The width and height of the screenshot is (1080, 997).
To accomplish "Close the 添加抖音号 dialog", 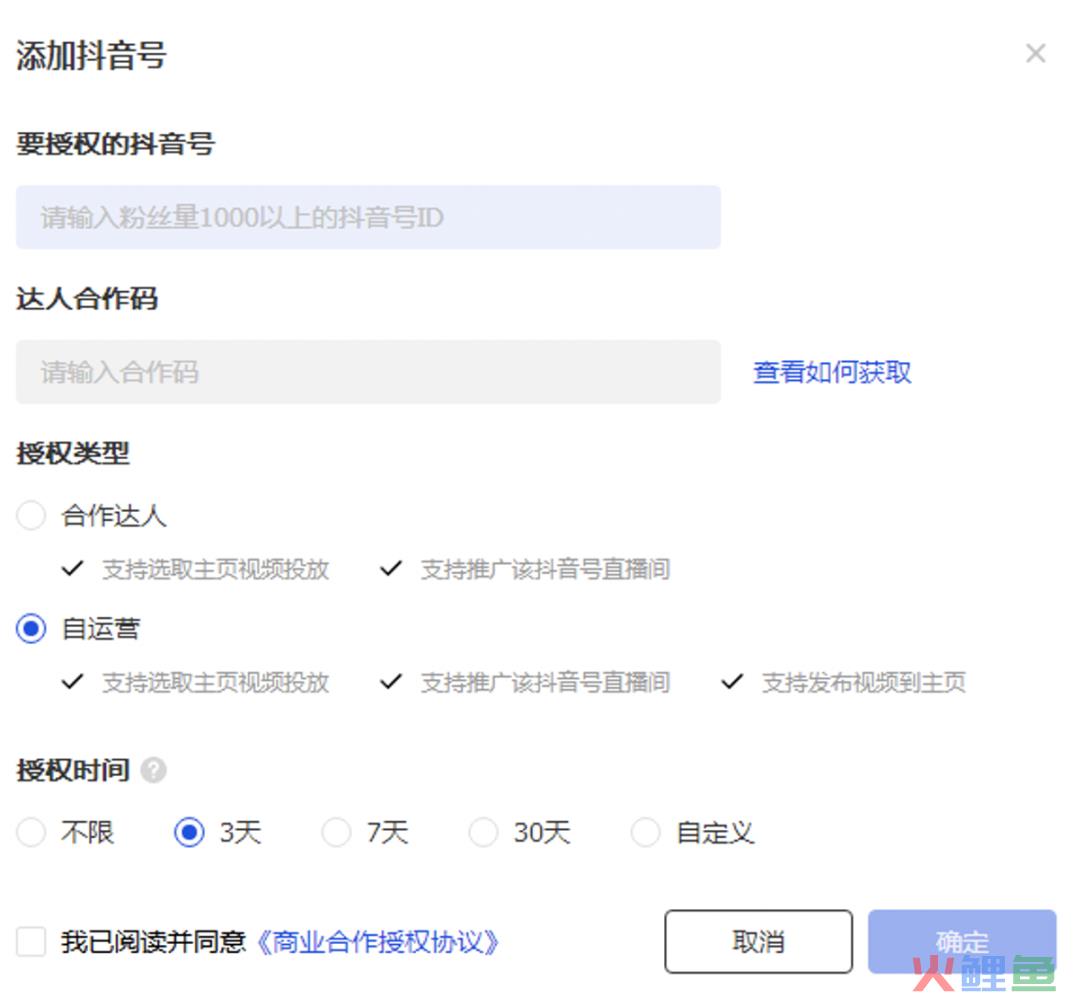I will (1035, 53).
